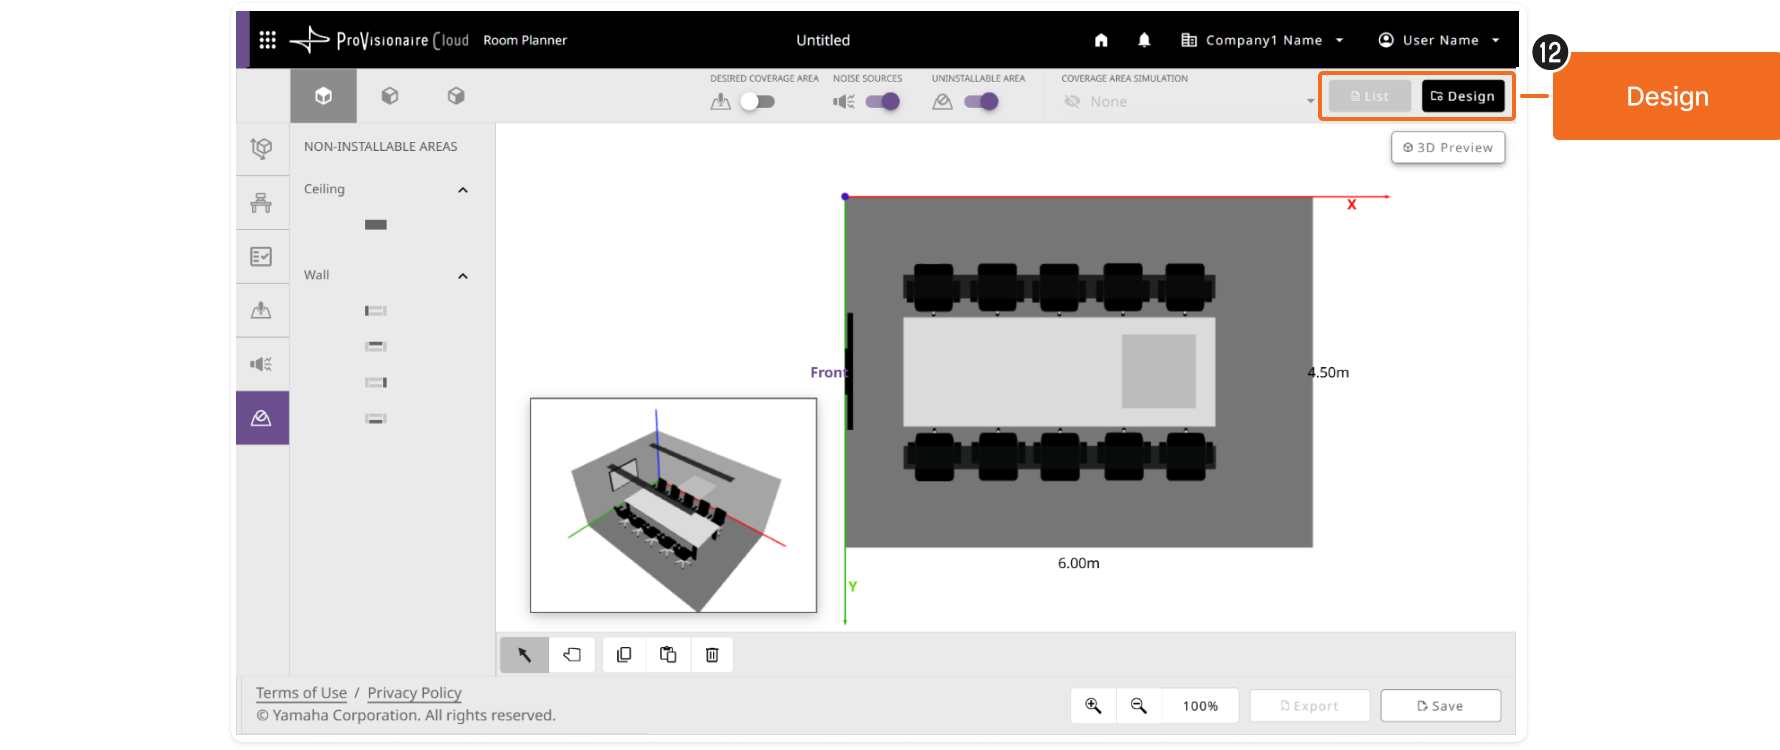Switch to Design view tab
The height and width of the screenshot is (750, 1780).
(x=1463, y=96)
